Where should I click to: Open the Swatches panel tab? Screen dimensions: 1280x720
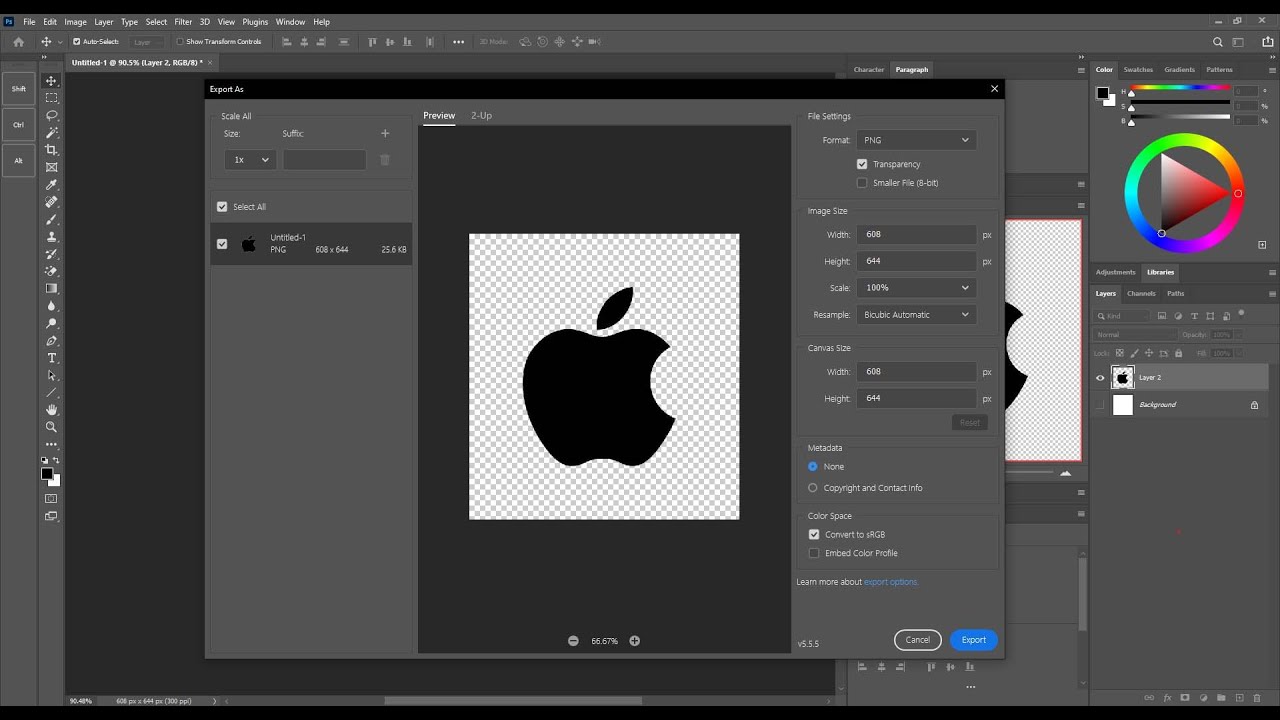pos(1138,70)
